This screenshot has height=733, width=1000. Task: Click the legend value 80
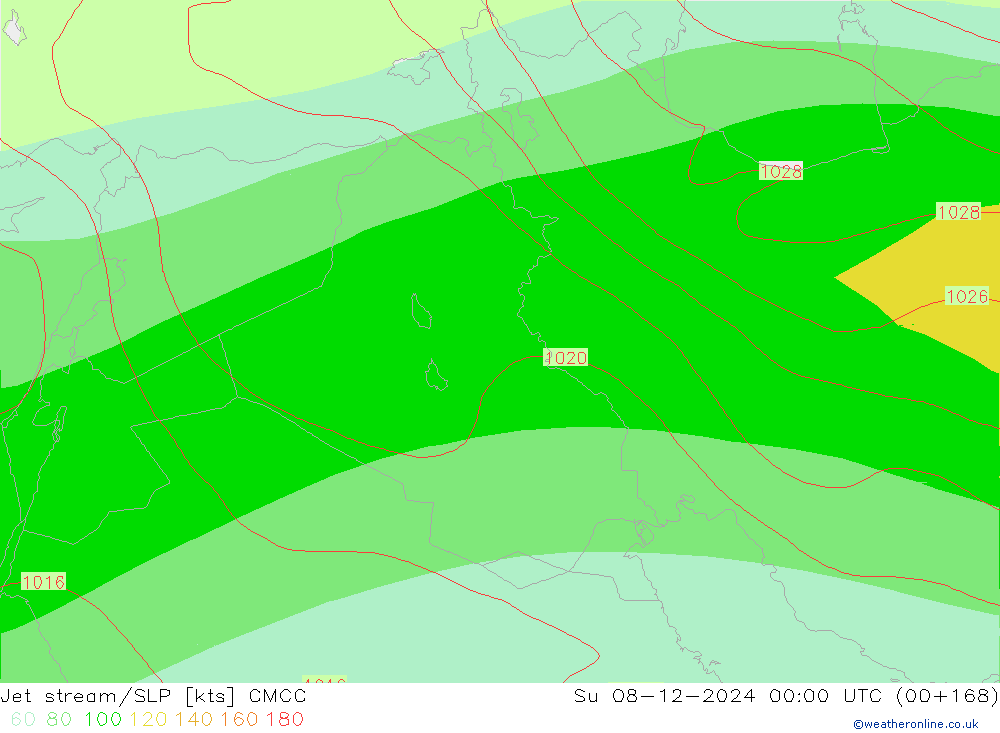tap(59, 720)
